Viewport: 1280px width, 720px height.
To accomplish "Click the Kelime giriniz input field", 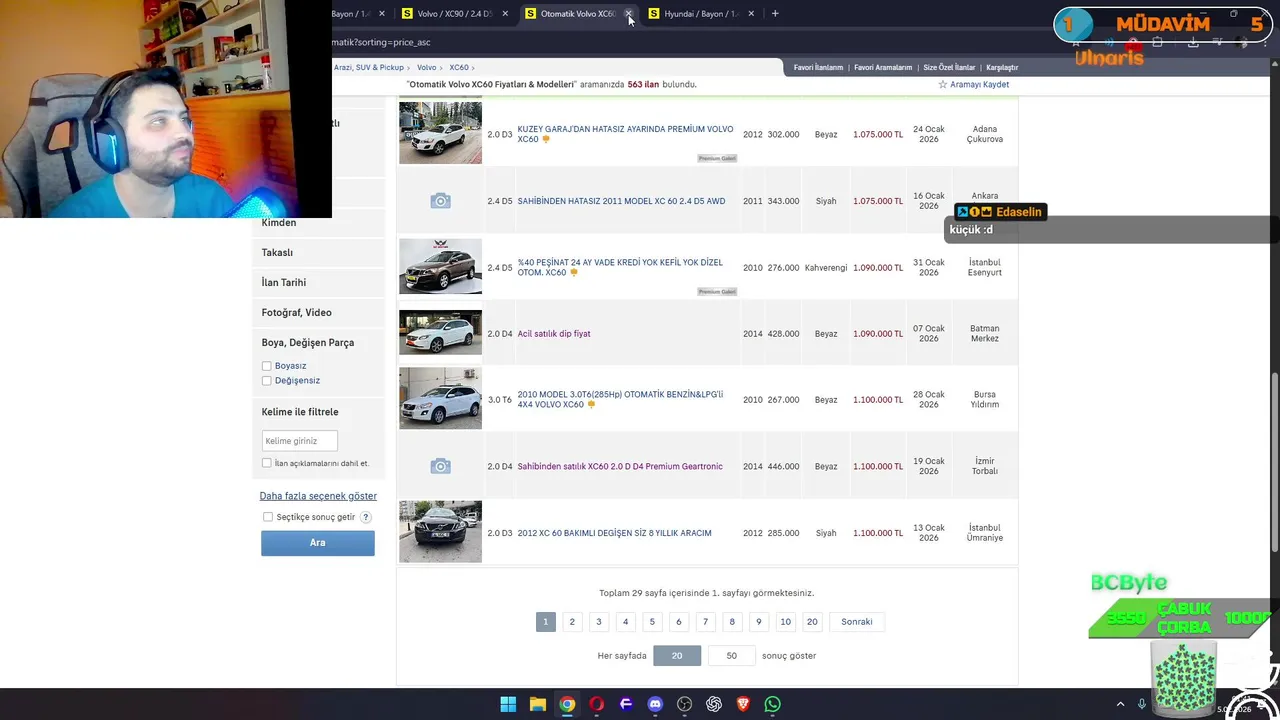I will [299, 441].
